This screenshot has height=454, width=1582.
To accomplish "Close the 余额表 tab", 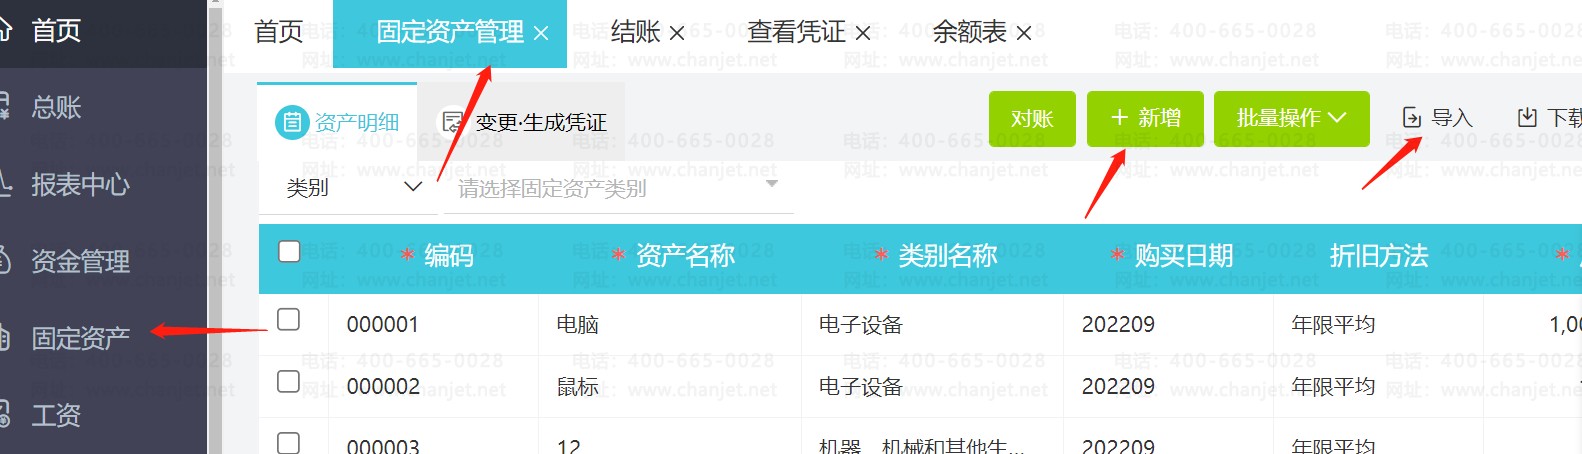I will [x=1024, y=33].
